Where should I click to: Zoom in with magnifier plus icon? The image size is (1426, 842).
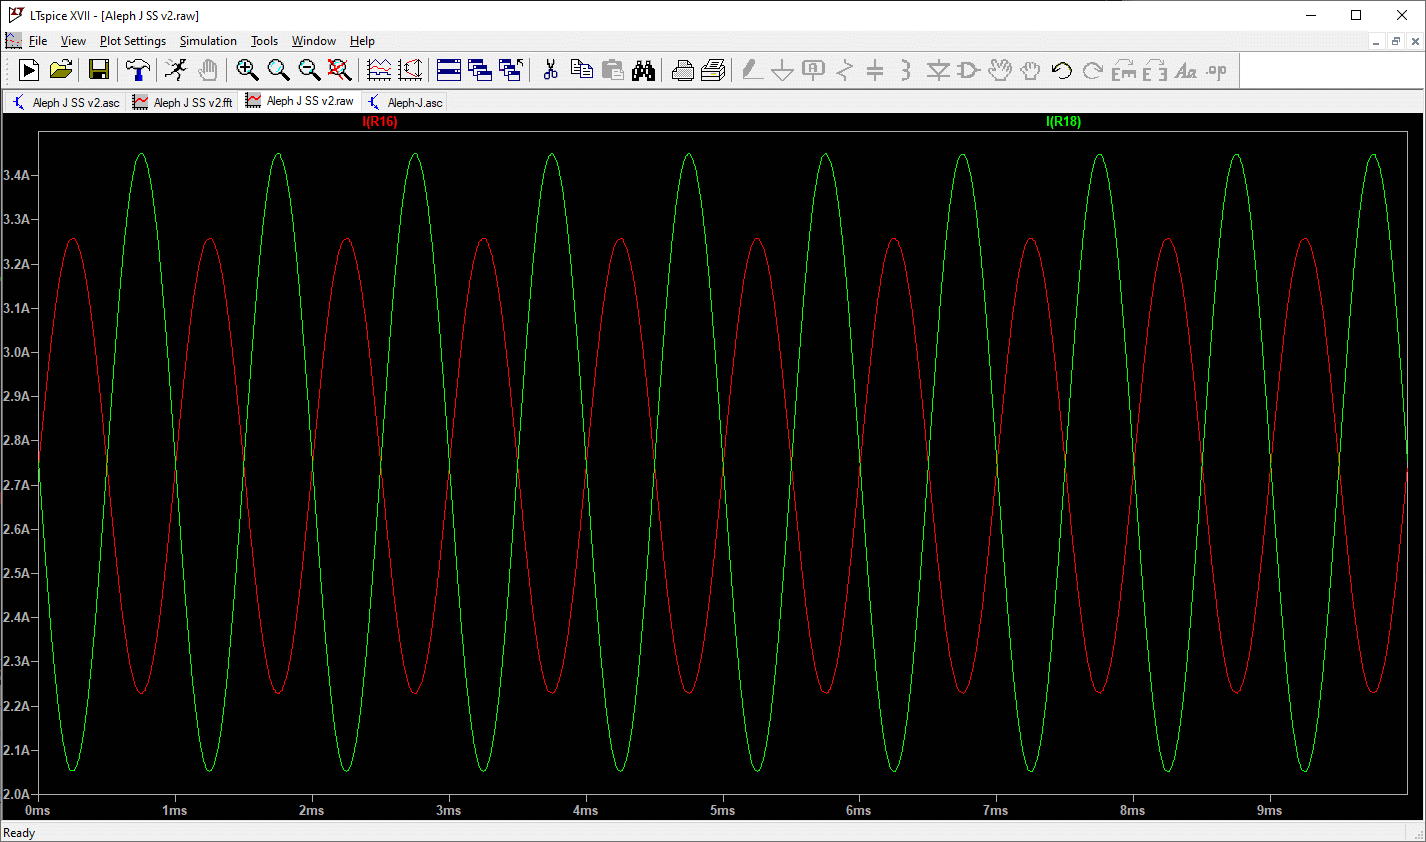247,70
